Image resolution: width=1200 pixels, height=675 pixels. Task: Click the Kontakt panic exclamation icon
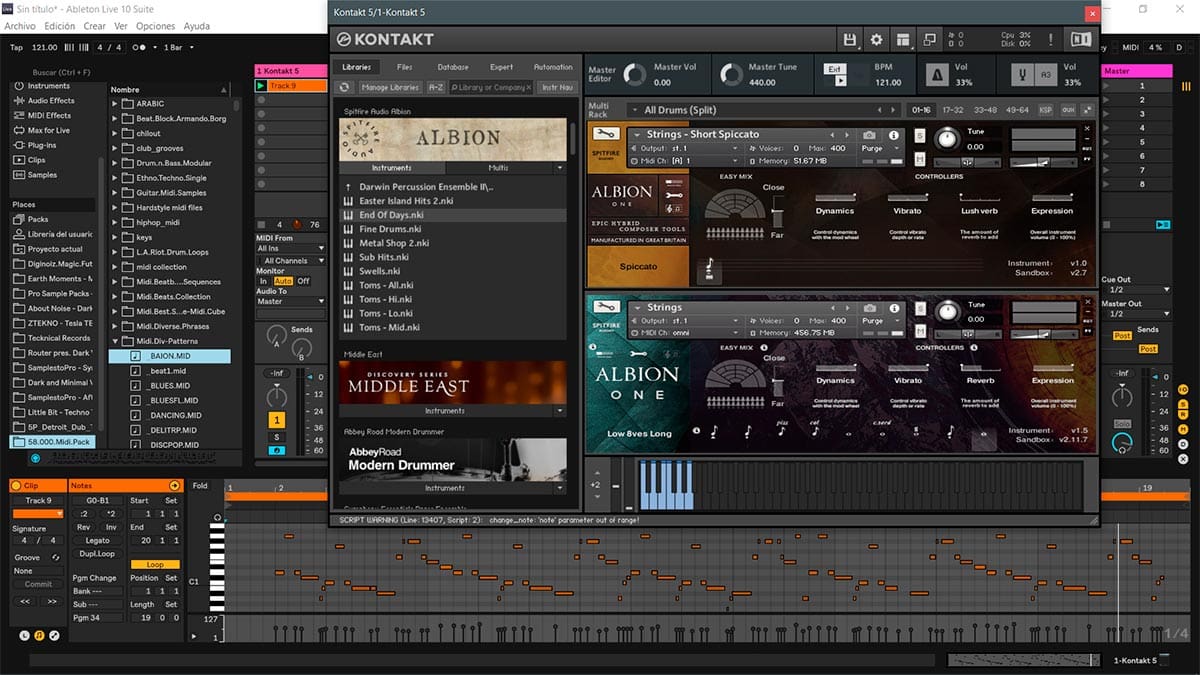[1052, 39]
